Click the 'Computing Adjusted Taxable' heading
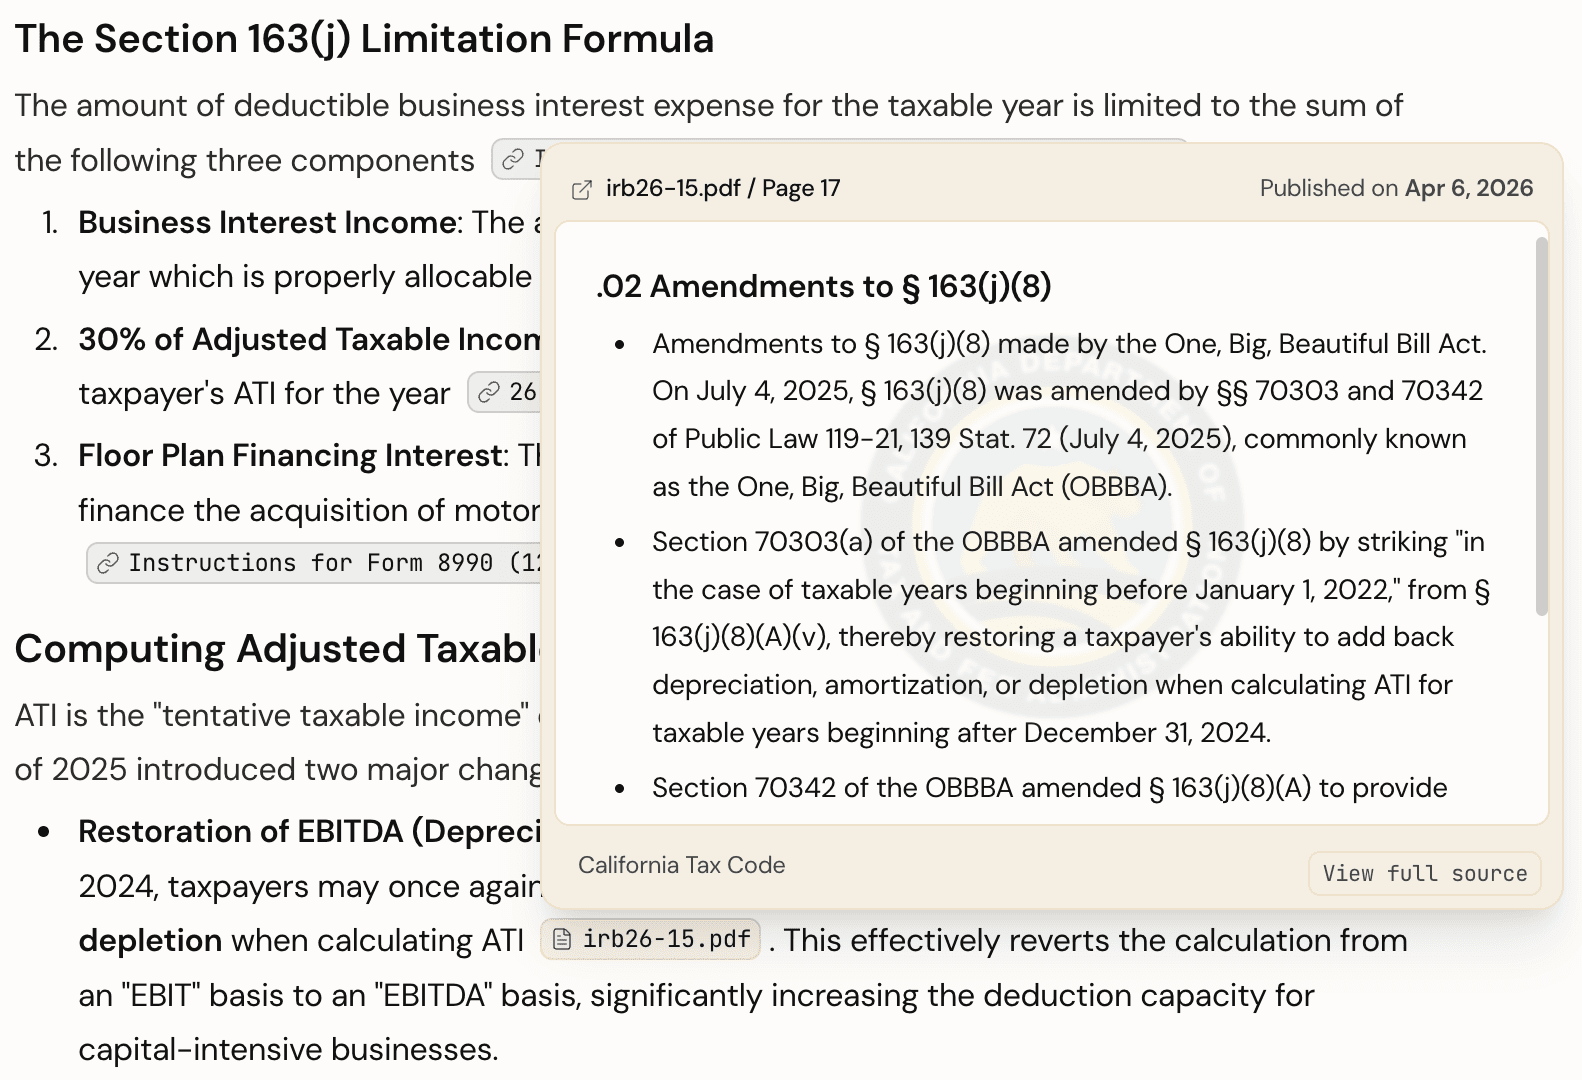The width and height of the screenshot is (1582, 1080). coord(278,649)
